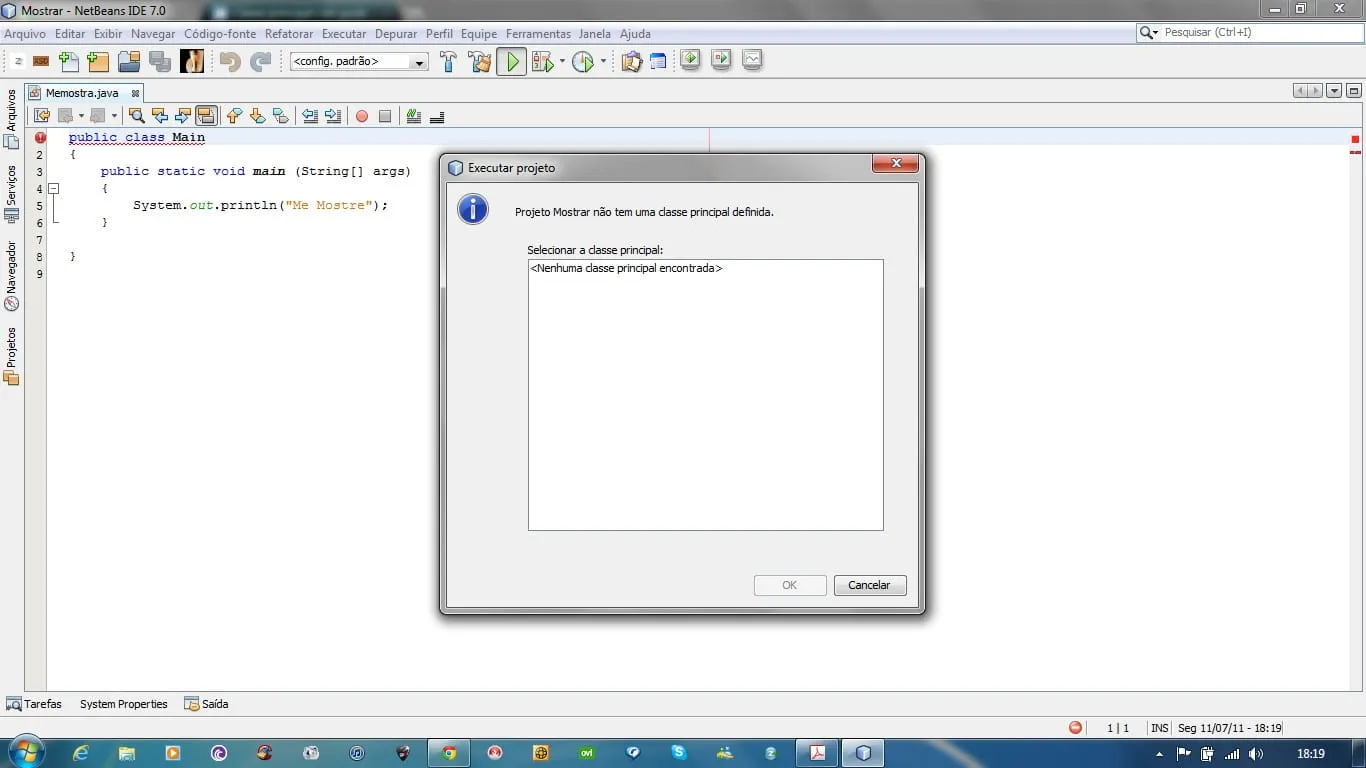
Task: Toggle Highlight Search in editor toolbar
Action: tap(206, 116)
